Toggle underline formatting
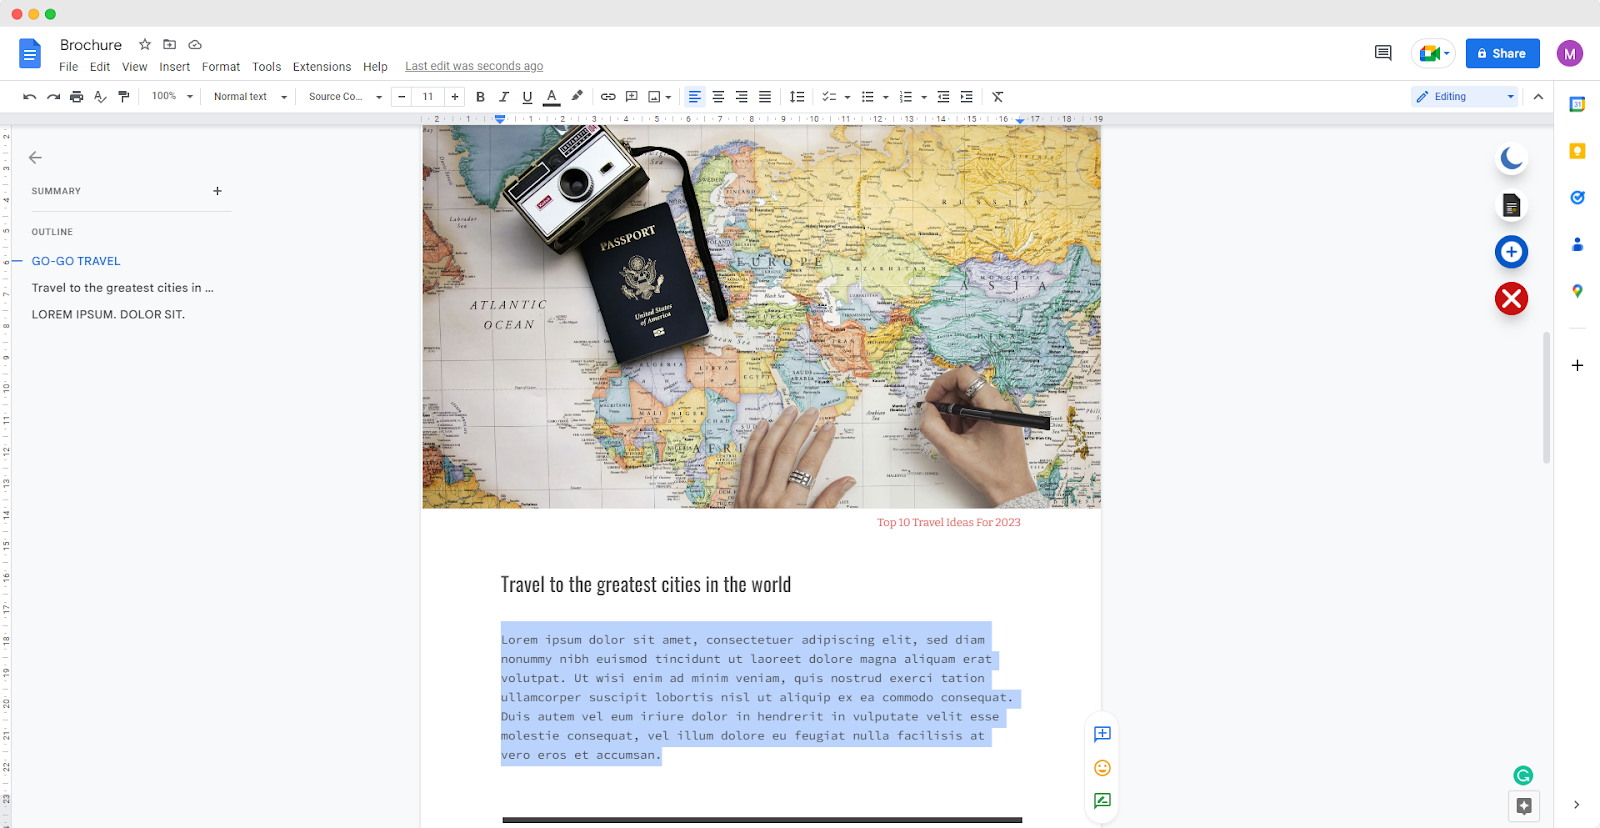 click(527, 97)
